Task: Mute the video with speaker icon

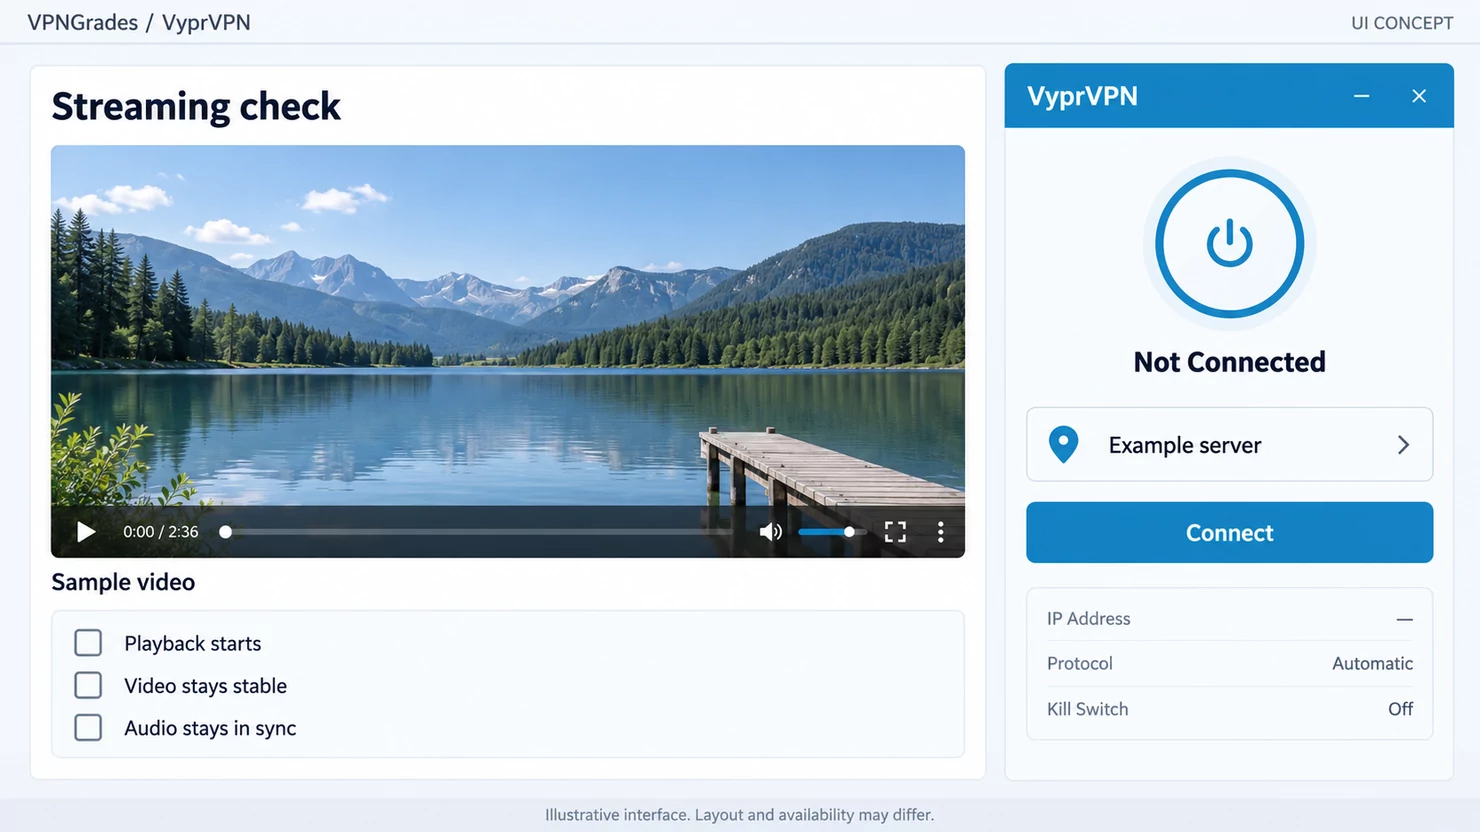Action: (770, 532)
